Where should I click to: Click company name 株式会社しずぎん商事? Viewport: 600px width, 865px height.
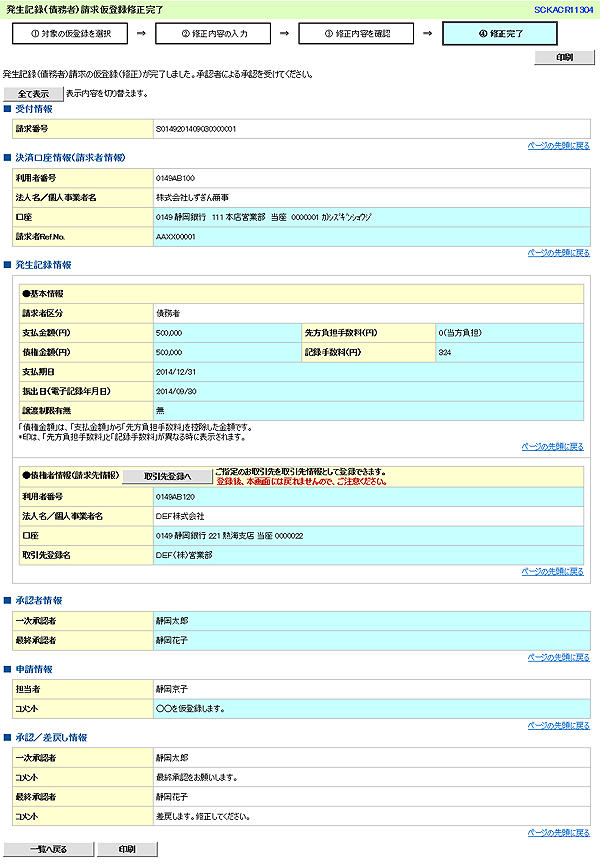click(x=192, y=197)
